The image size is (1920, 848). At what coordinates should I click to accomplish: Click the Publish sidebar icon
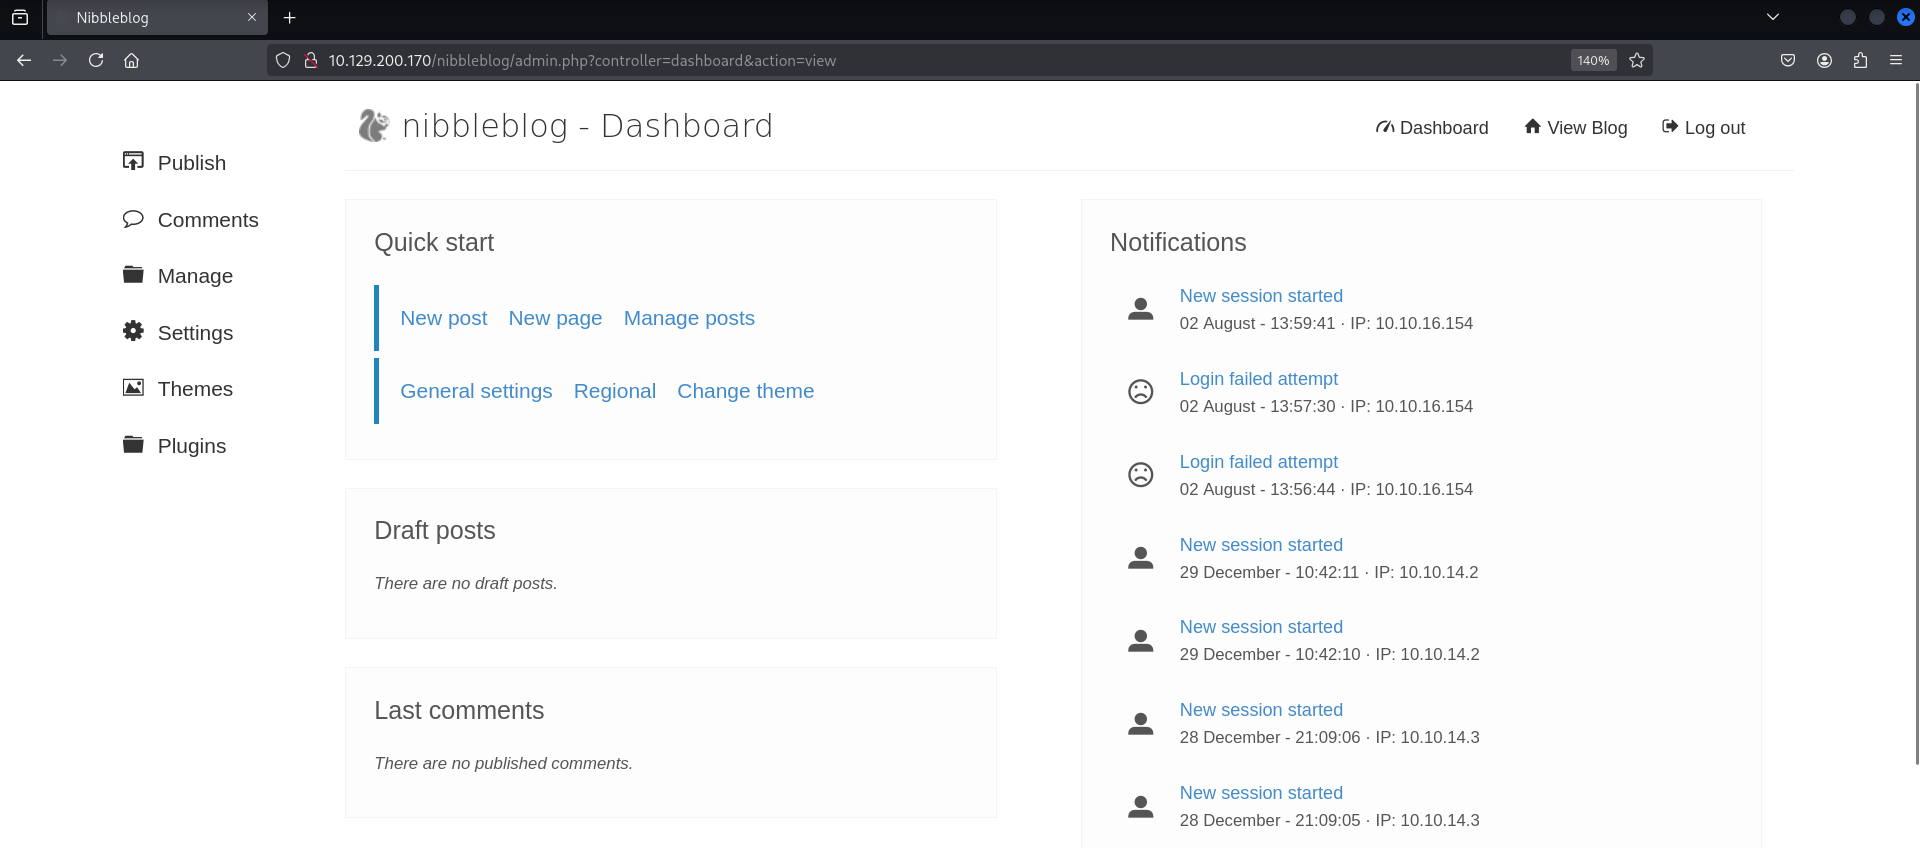[133, 161]
